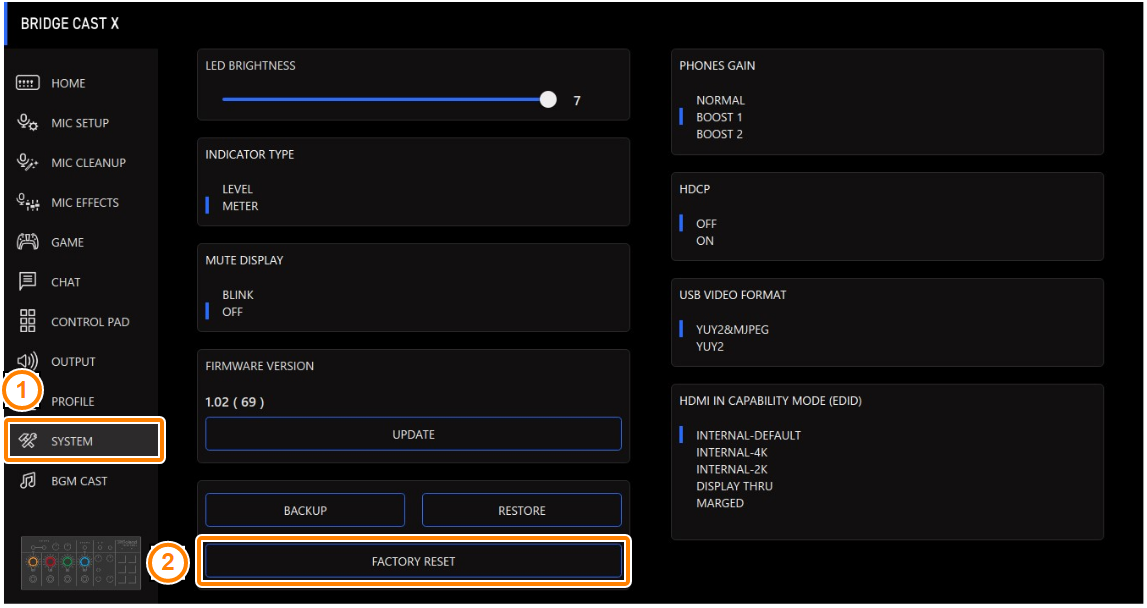Image resolution: width=1147 pixels, height=608 pixels.
Task: Turn HDCP ON
Action: pos(704,241)
